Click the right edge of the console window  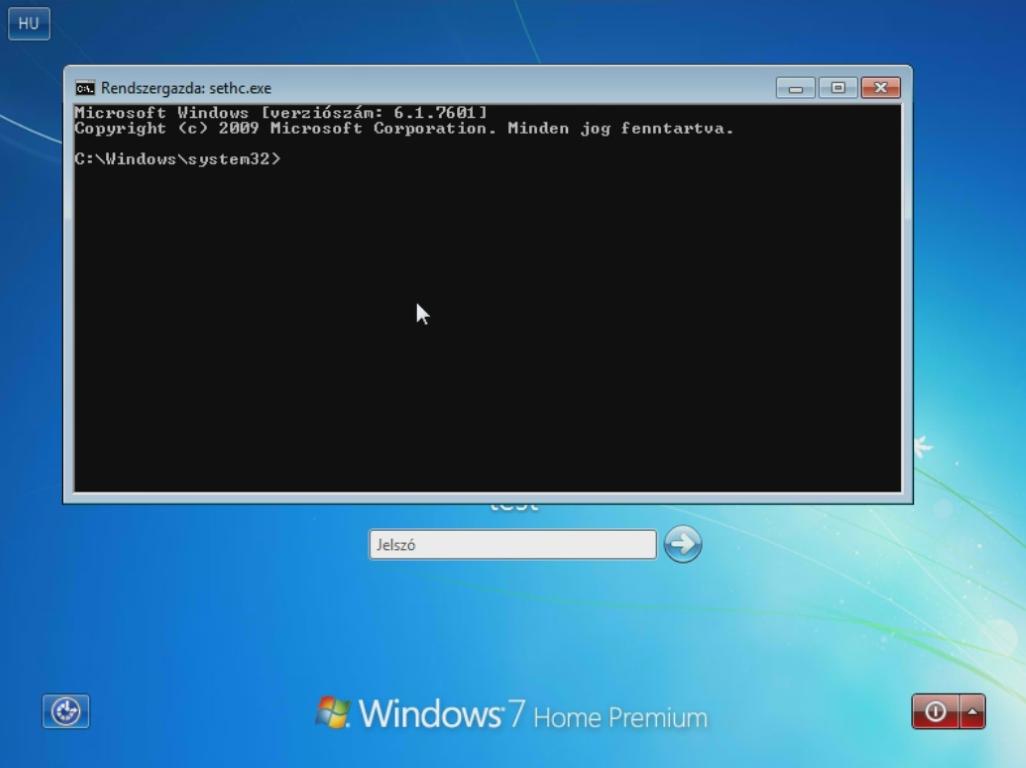(x=907, y=300)
